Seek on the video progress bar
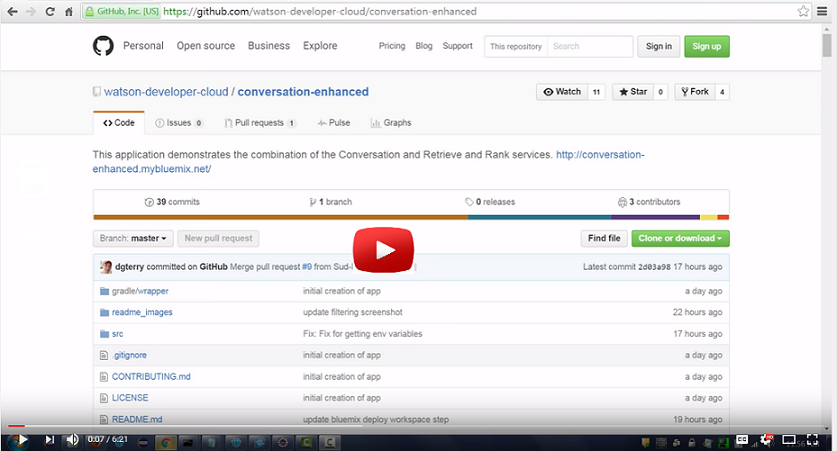The height and width of the screenshot is (451, 837). [414, 426]
